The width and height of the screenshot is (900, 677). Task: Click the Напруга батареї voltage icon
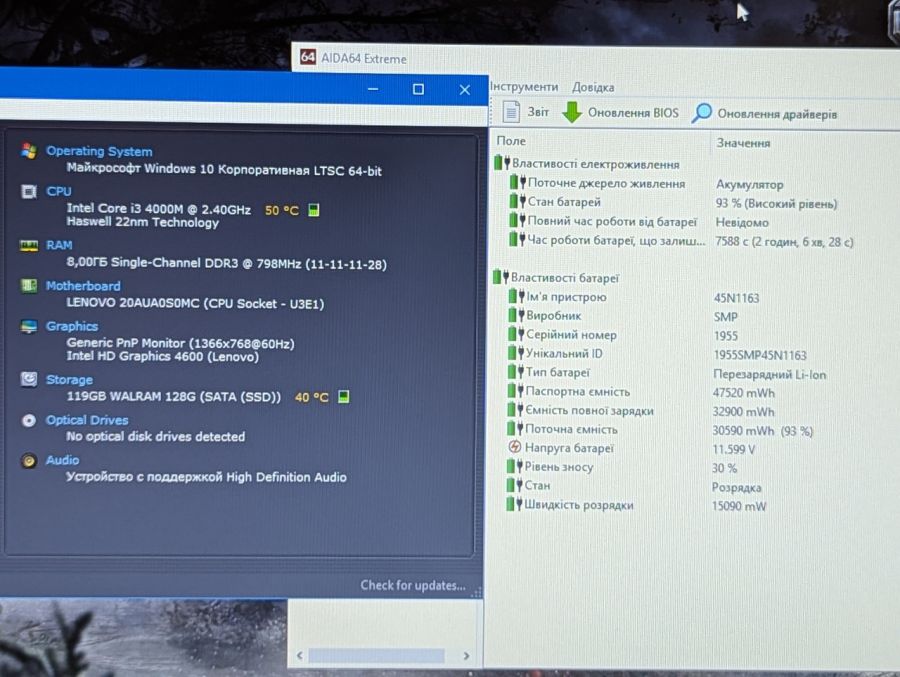click(x=514, y=447)
